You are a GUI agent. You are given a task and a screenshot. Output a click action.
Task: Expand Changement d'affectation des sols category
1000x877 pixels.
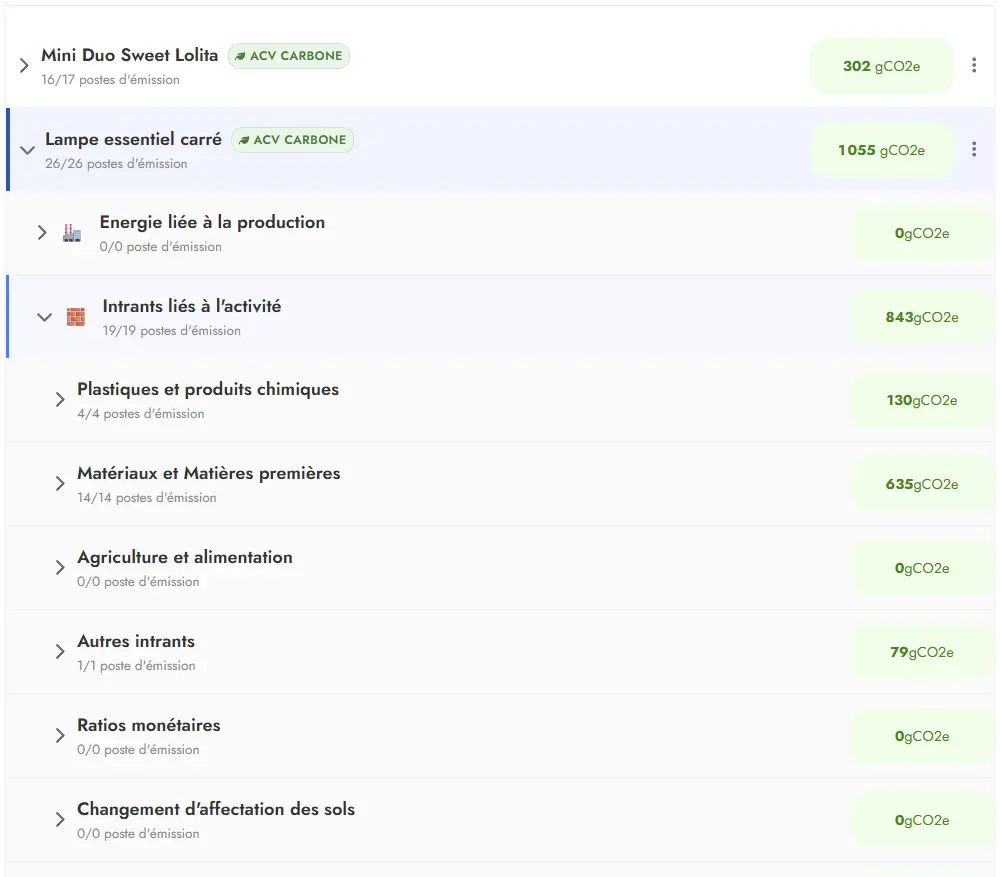click(x=60, y=820)
